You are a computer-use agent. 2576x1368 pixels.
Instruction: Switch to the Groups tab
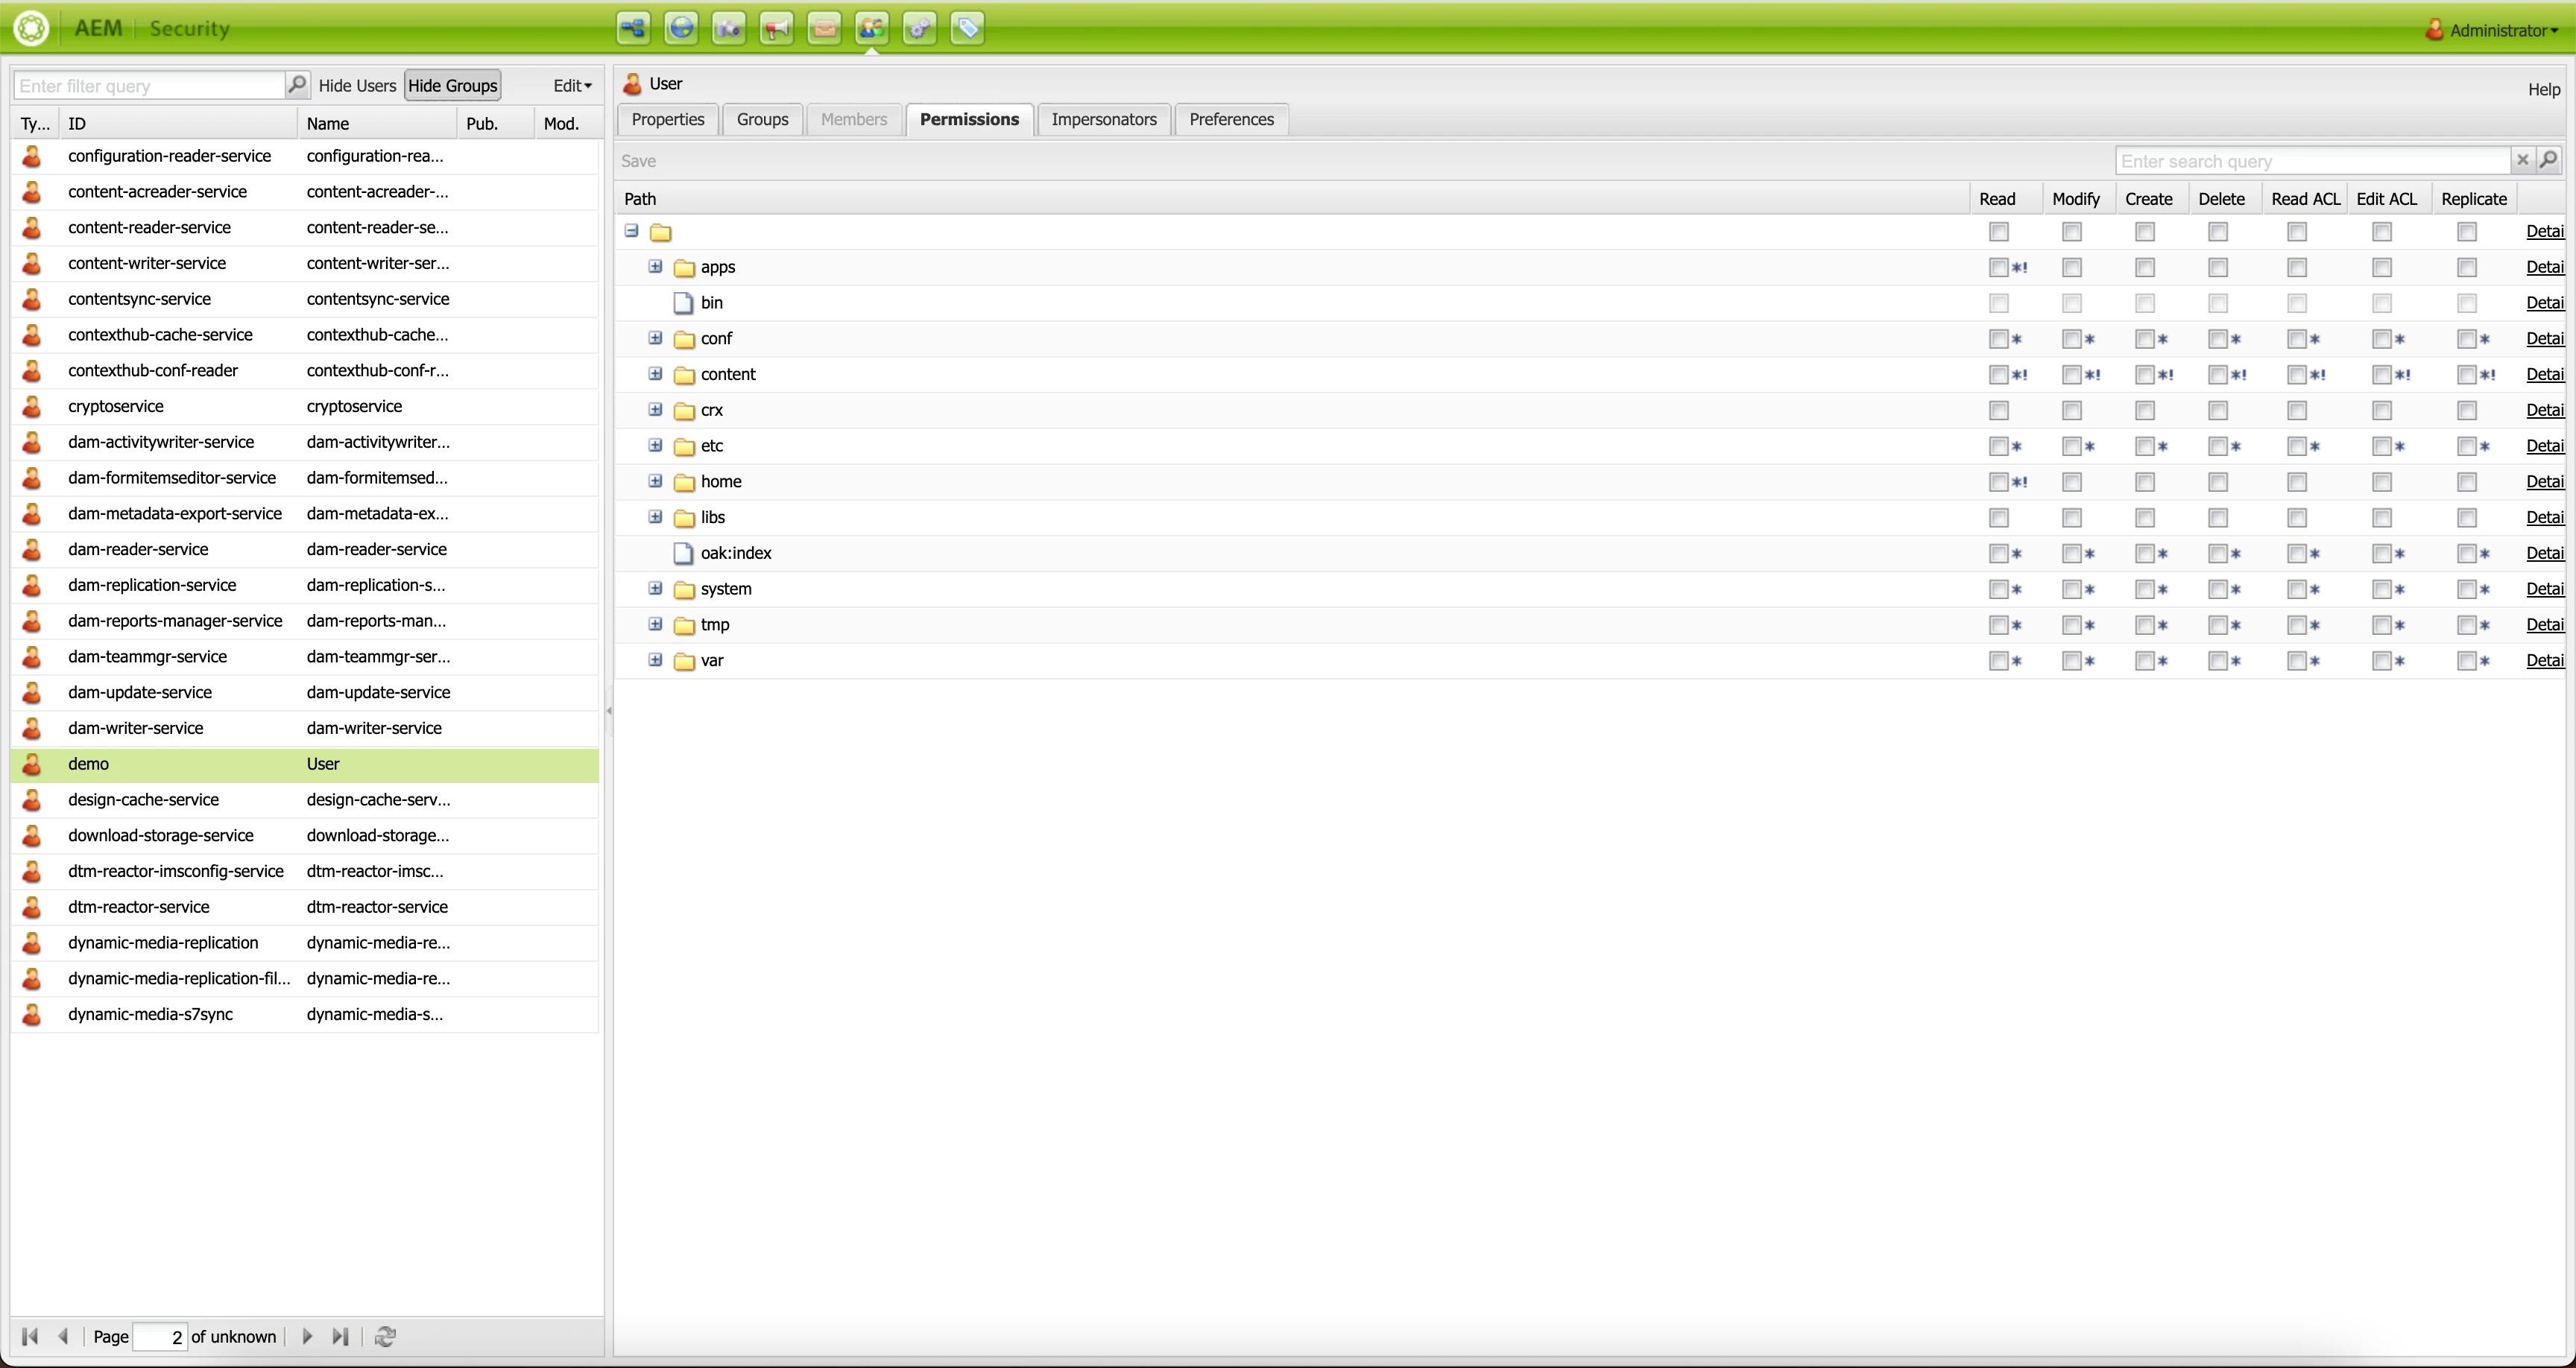tap(762, 119)
